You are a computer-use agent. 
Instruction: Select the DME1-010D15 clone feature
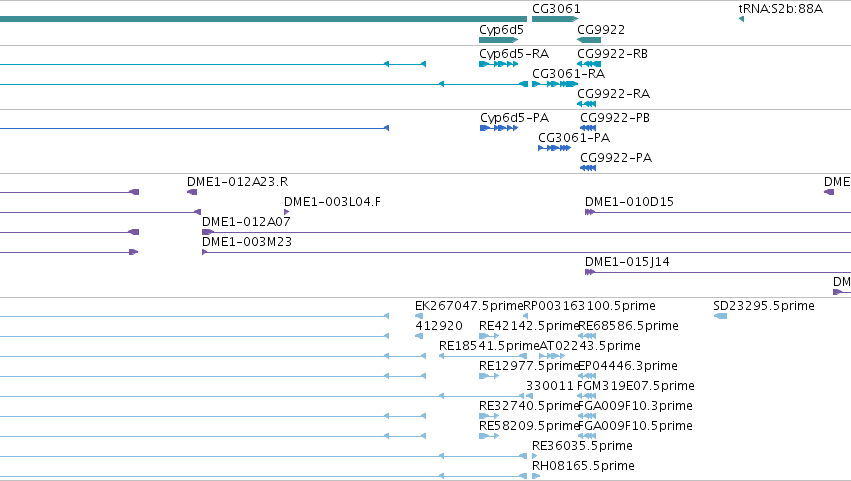pos(717,212)
